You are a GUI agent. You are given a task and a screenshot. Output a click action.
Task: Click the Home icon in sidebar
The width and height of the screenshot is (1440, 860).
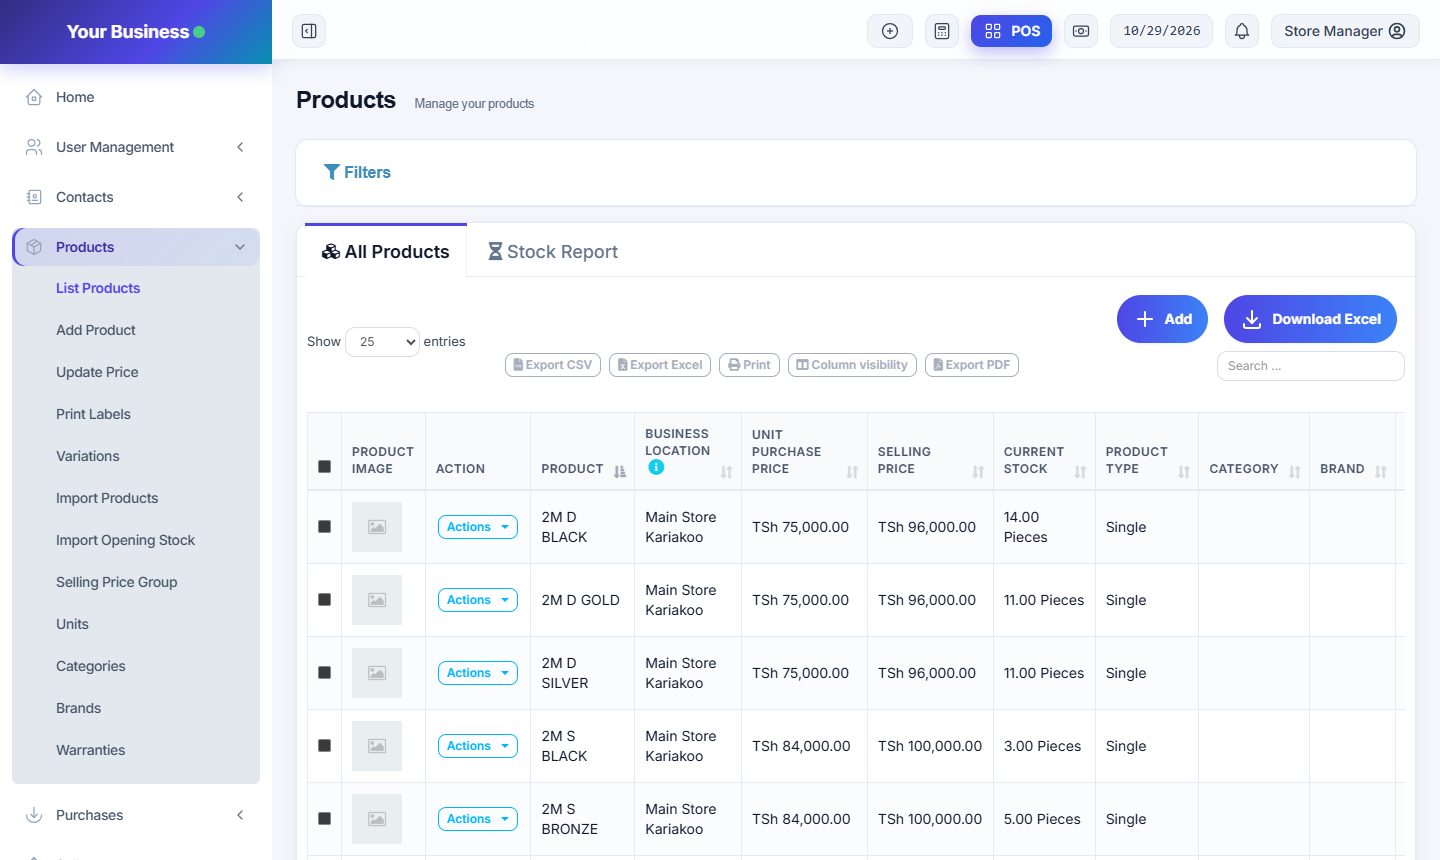pyautogui.click(x=34, y=97)
